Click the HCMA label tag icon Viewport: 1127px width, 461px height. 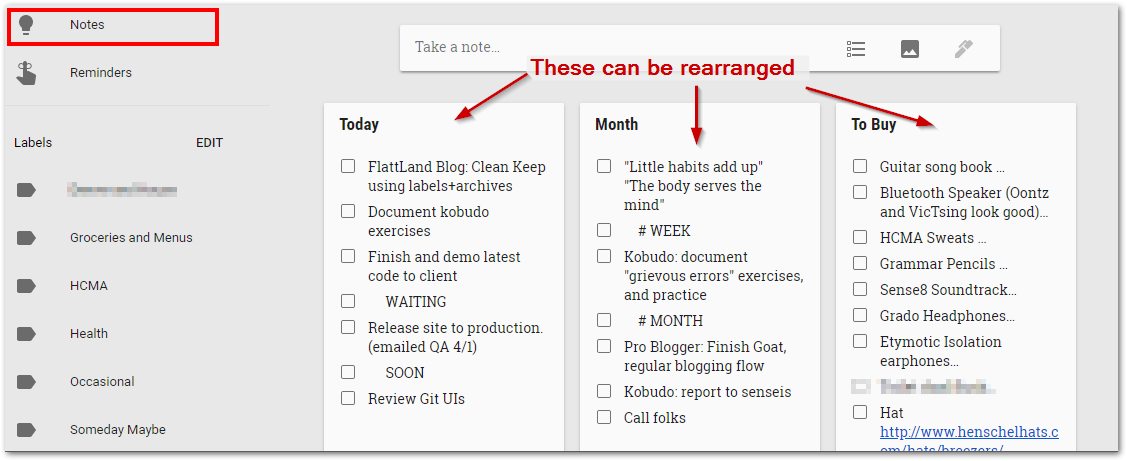click(x=27, y=286)
